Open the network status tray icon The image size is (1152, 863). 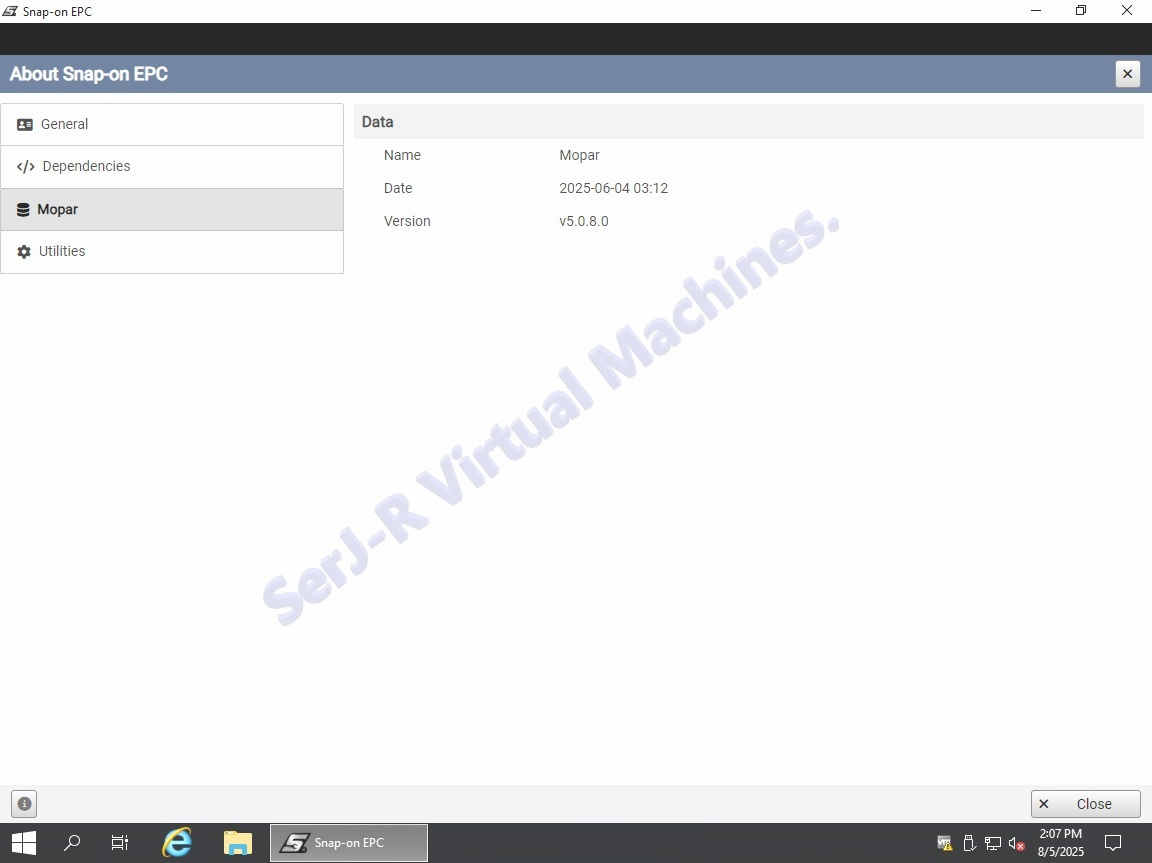point(992,843)
